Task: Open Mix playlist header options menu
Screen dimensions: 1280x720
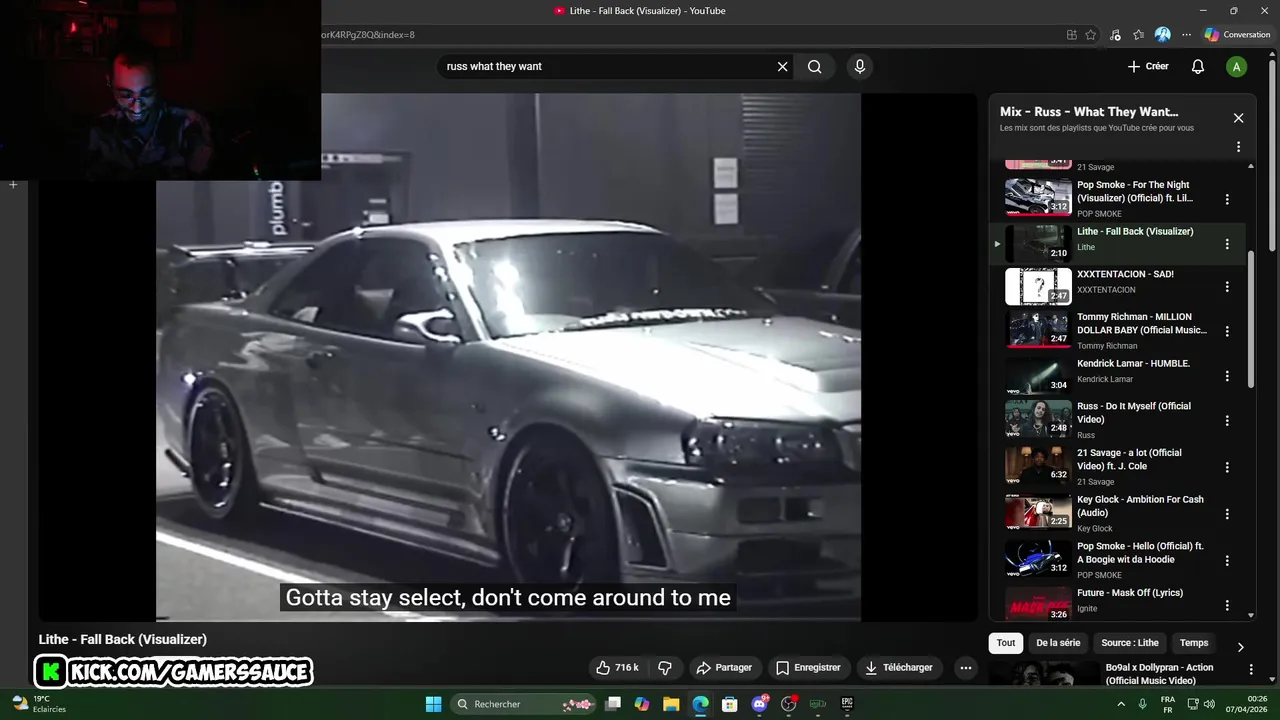Action: [x=1238, y=147]
